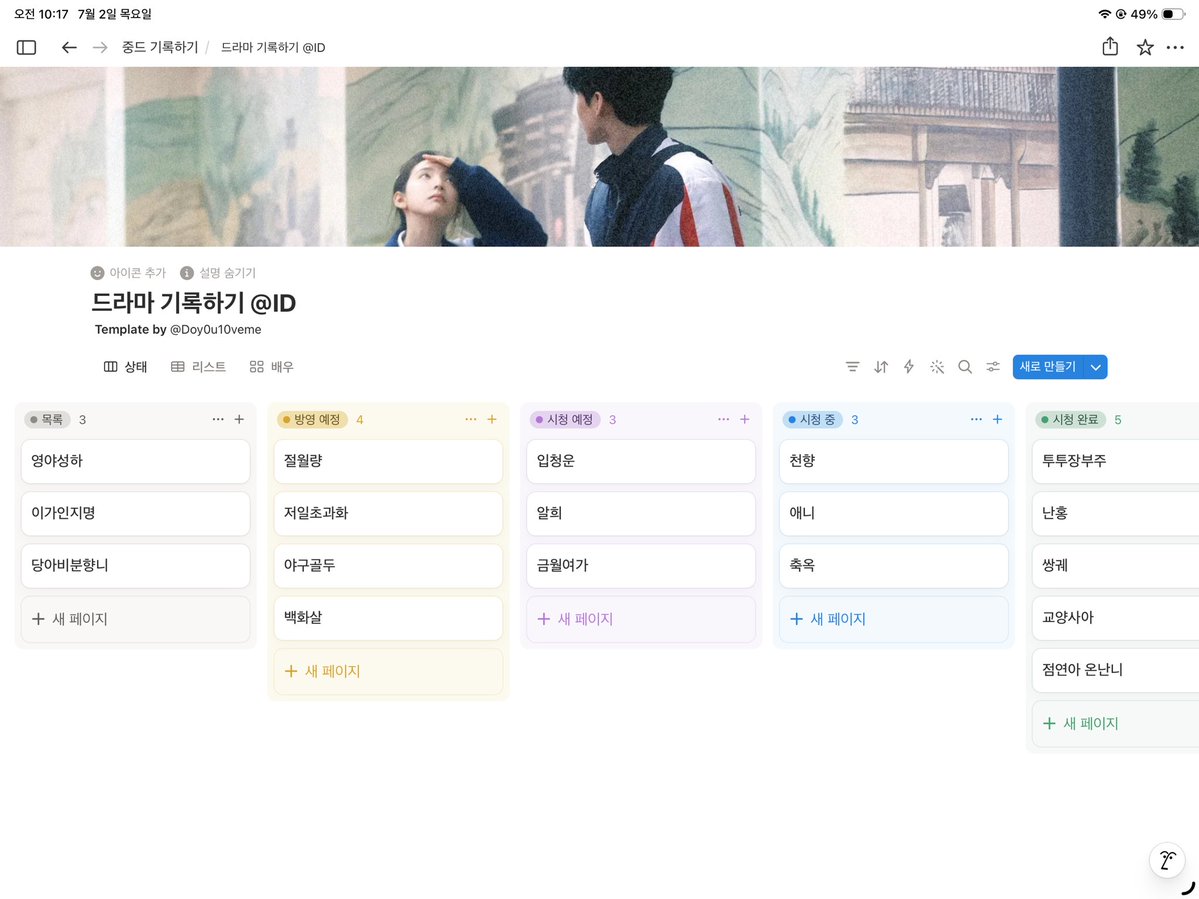Open the 축옥 card
The width and height of the screenshot is (1199, 899).
[894, 566]
